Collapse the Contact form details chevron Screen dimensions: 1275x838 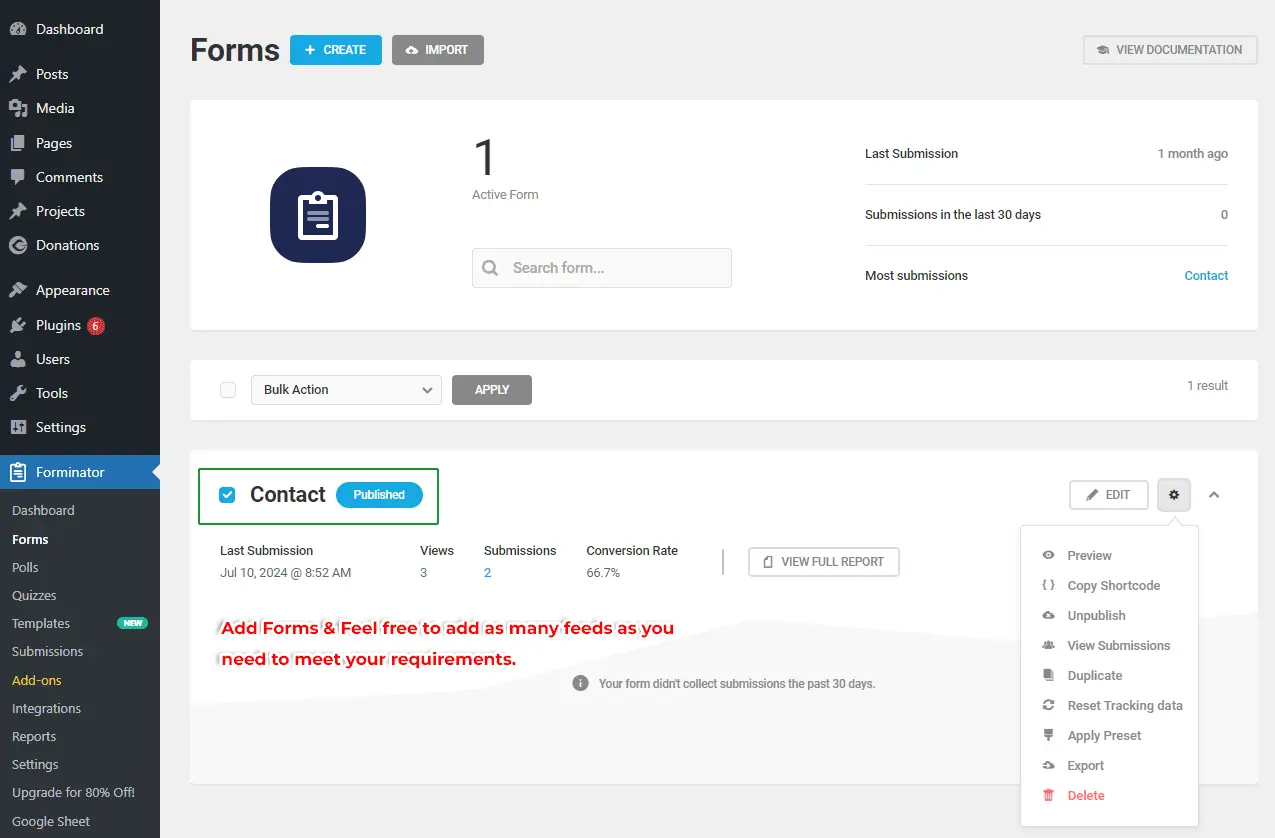[1214, 495]
